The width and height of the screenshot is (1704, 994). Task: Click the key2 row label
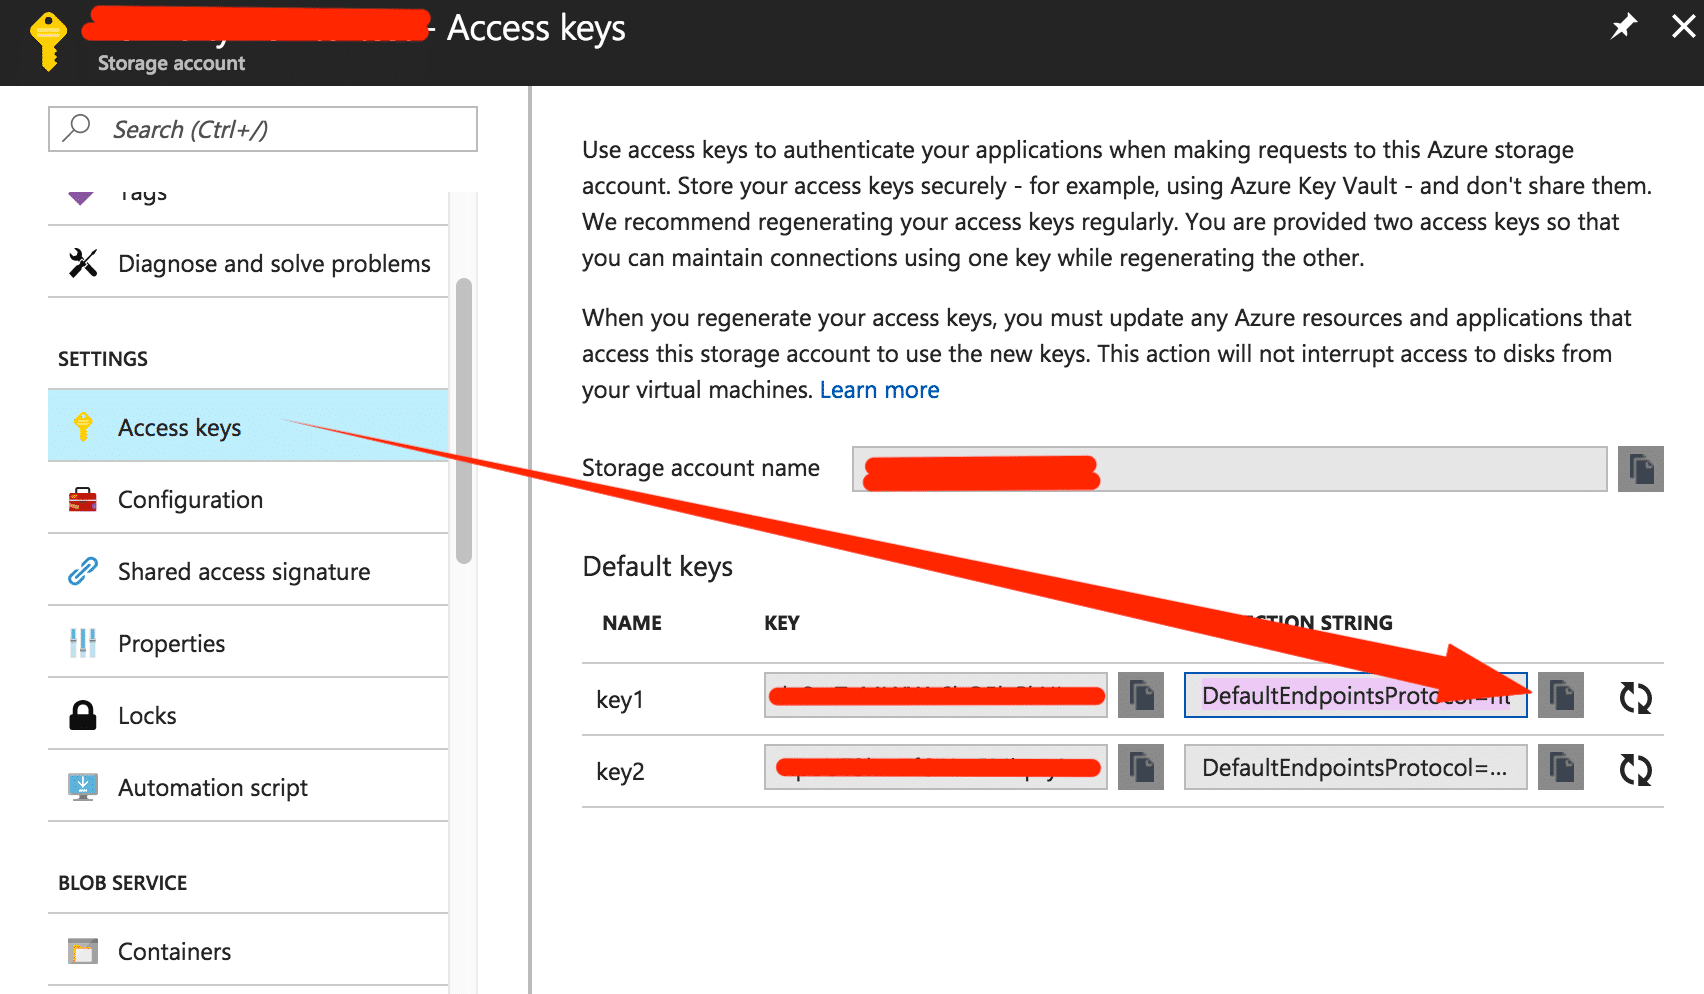pyautogui.click(x=620, y=771)
